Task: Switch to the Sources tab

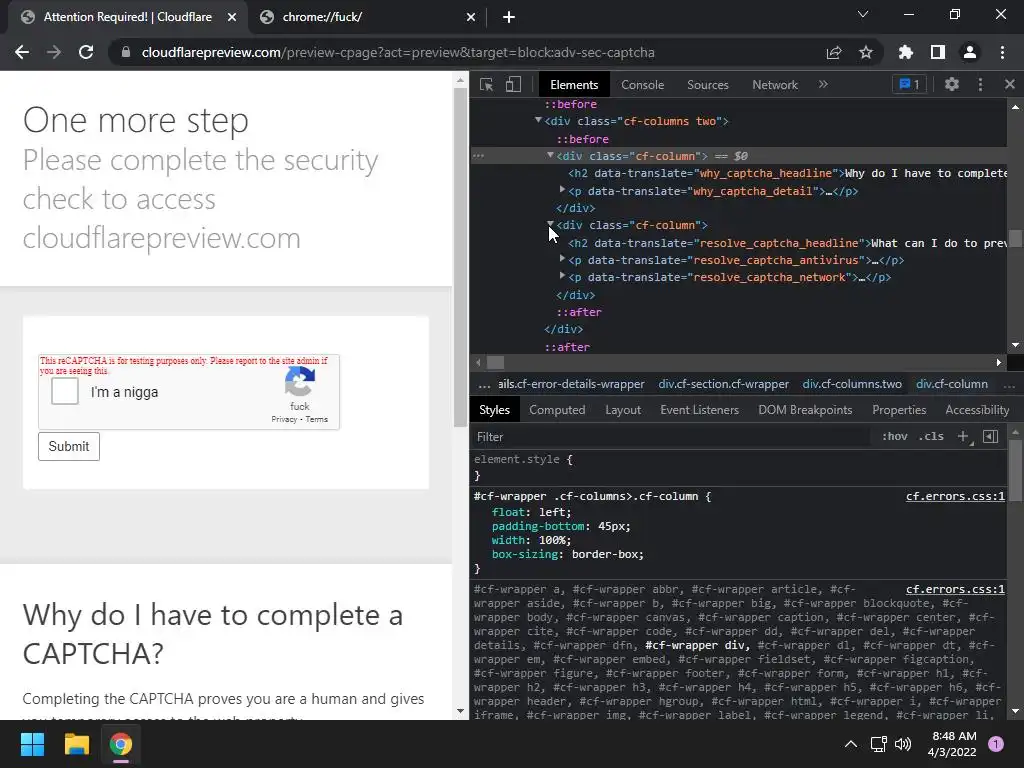Action: tap(707, 84)
